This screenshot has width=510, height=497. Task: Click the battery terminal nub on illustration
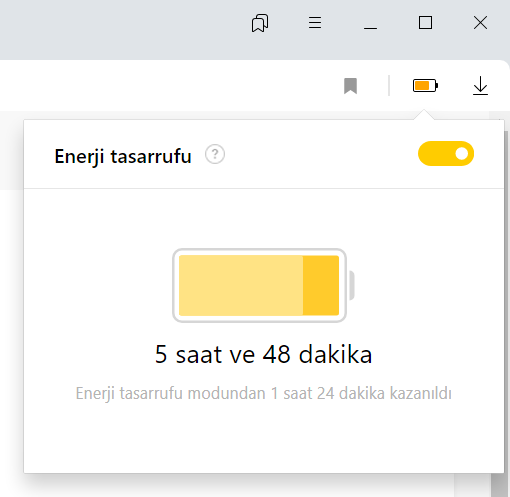click(x=351, y=285)
